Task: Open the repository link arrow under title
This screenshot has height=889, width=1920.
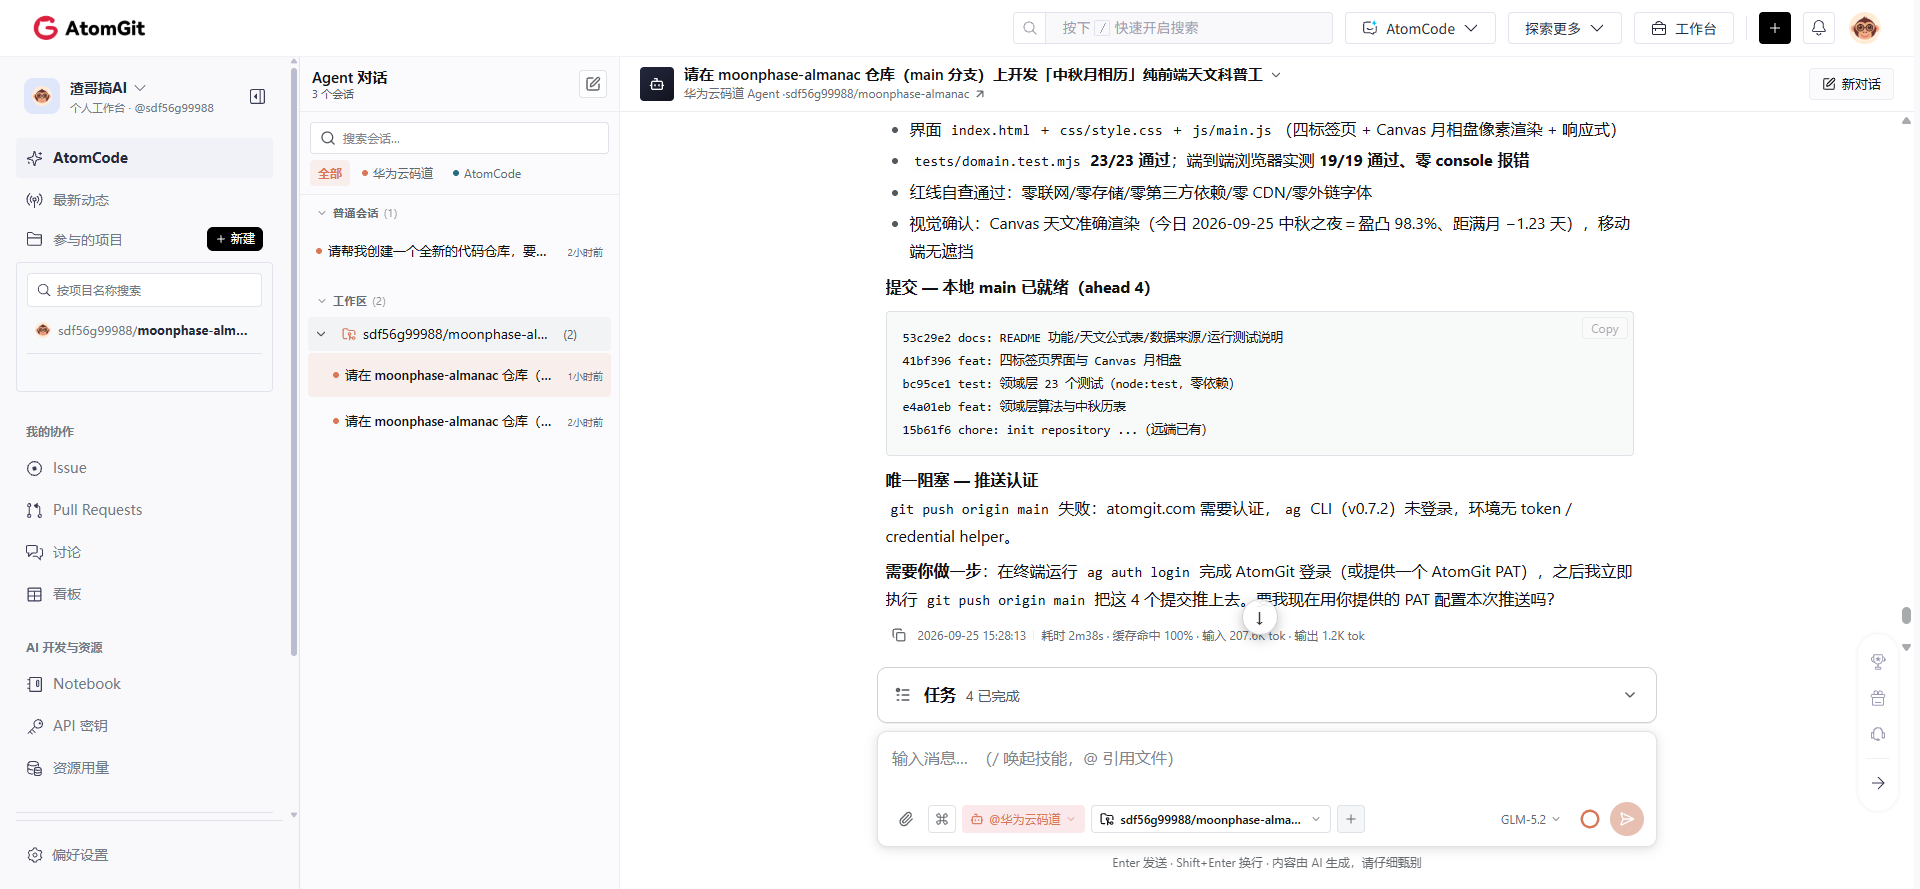Action: coord(980,94)
